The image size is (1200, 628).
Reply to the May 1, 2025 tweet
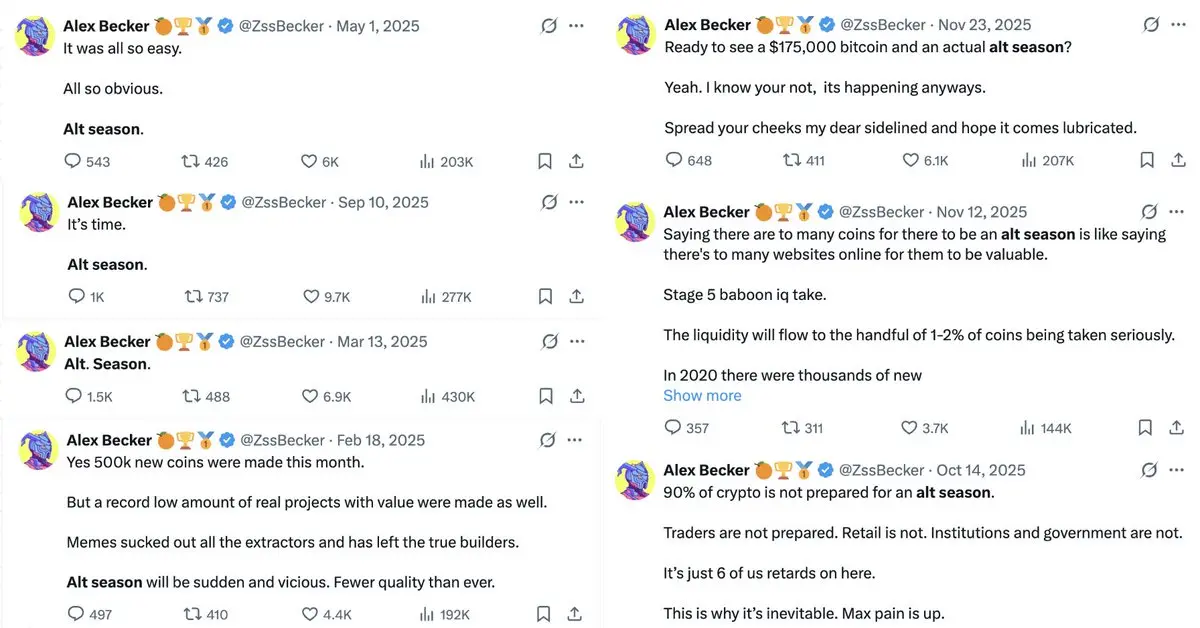pos(87,161)
